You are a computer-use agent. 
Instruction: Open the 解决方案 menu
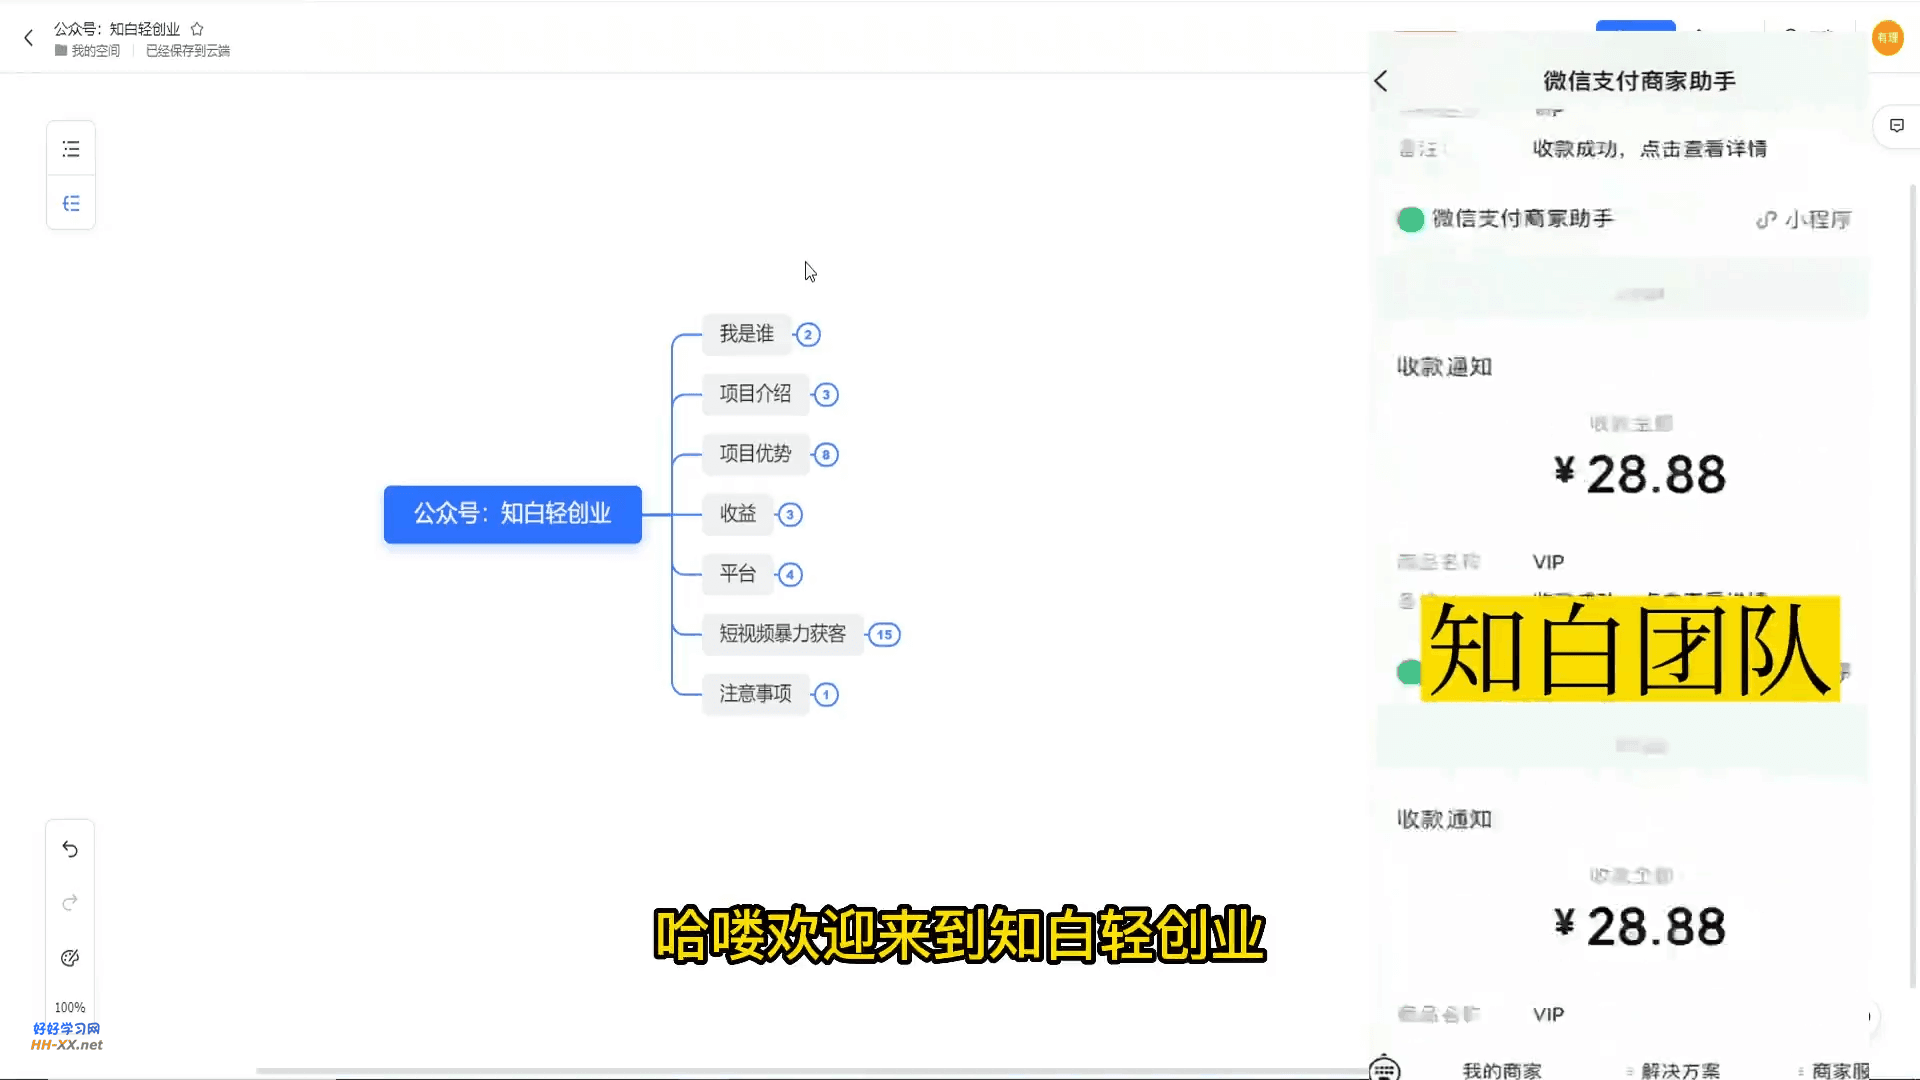[x=1681, y=1071]
